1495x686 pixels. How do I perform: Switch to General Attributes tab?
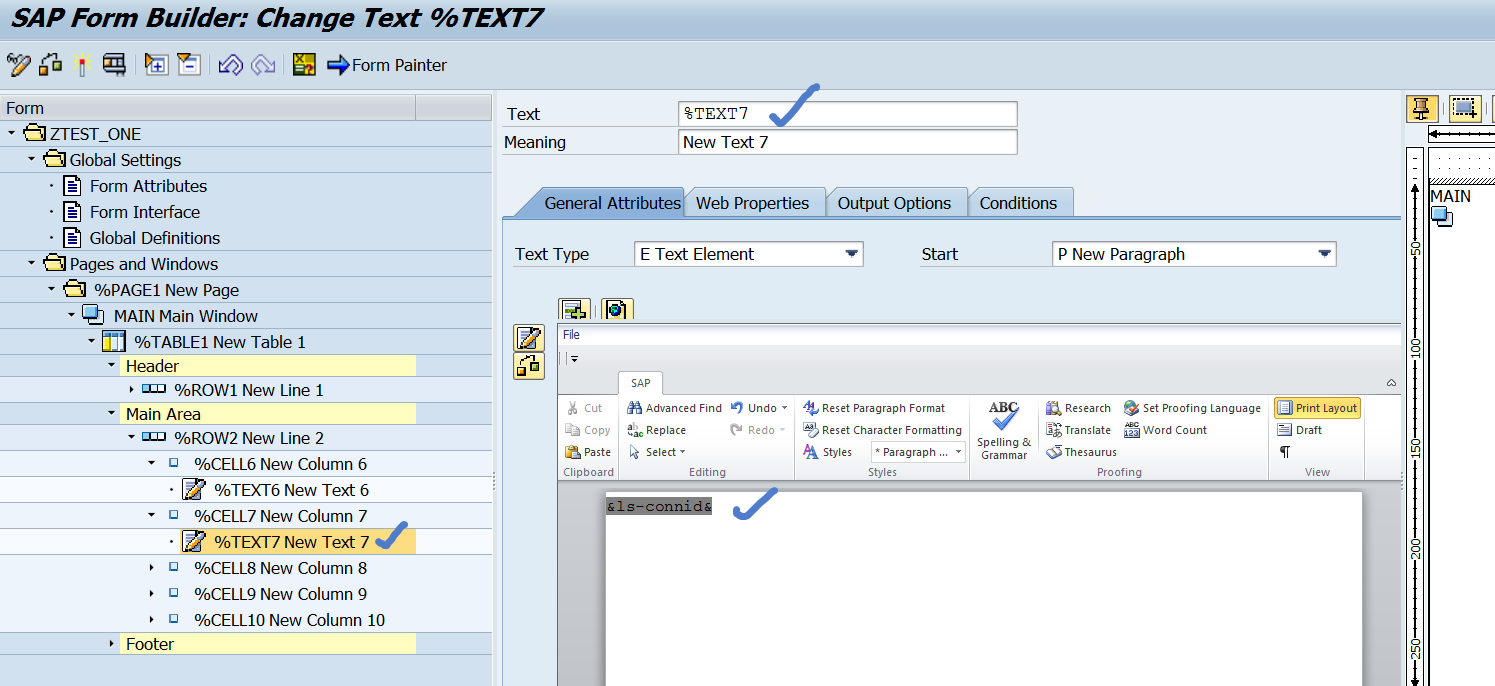(x=612, y=203)
